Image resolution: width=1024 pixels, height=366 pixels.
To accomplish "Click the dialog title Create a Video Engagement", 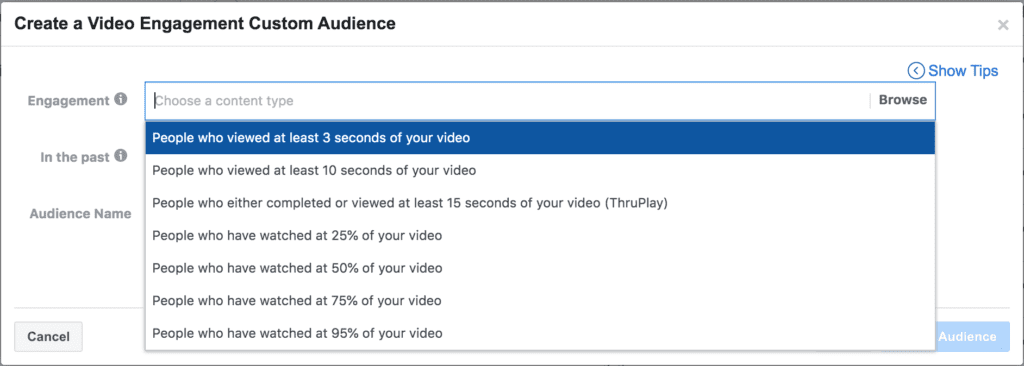I will tap(205, 24).
